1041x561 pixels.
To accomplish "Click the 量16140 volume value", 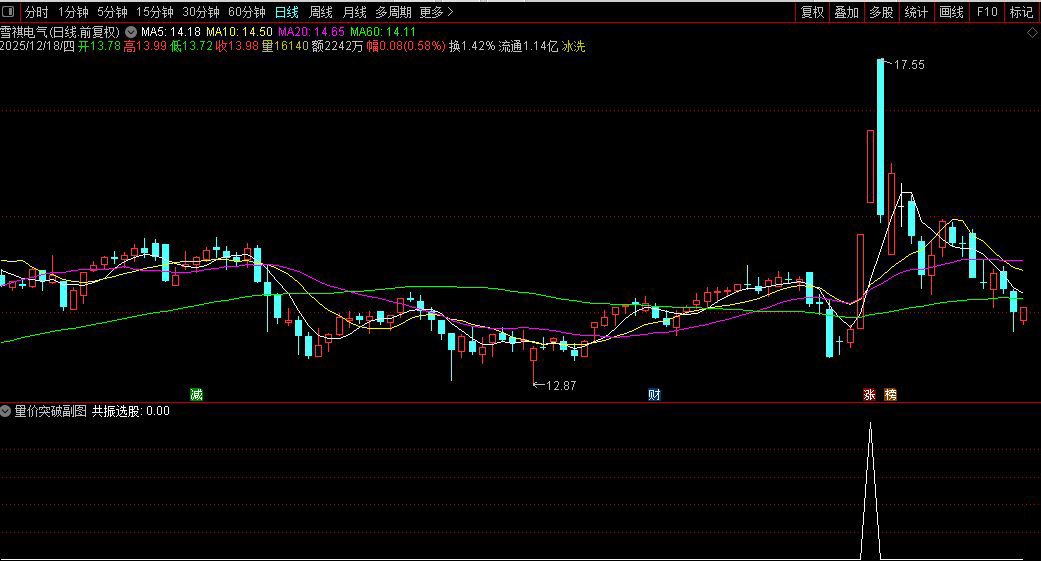I will 285,46.
